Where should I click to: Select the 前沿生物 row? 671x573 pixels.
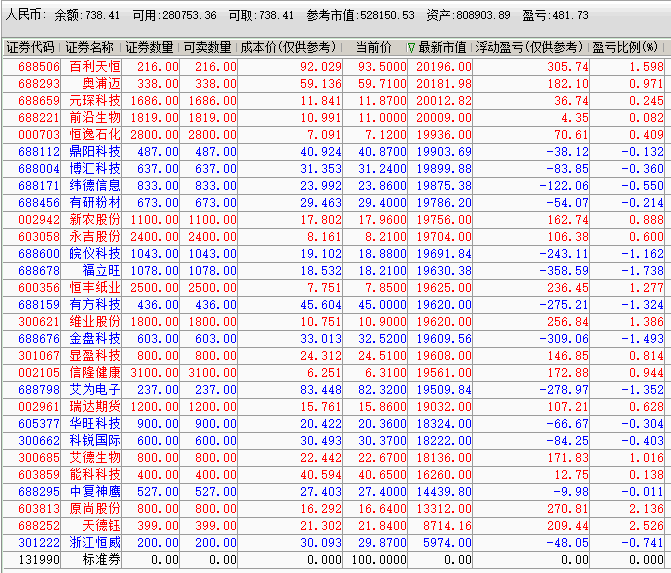coord(333,117)
